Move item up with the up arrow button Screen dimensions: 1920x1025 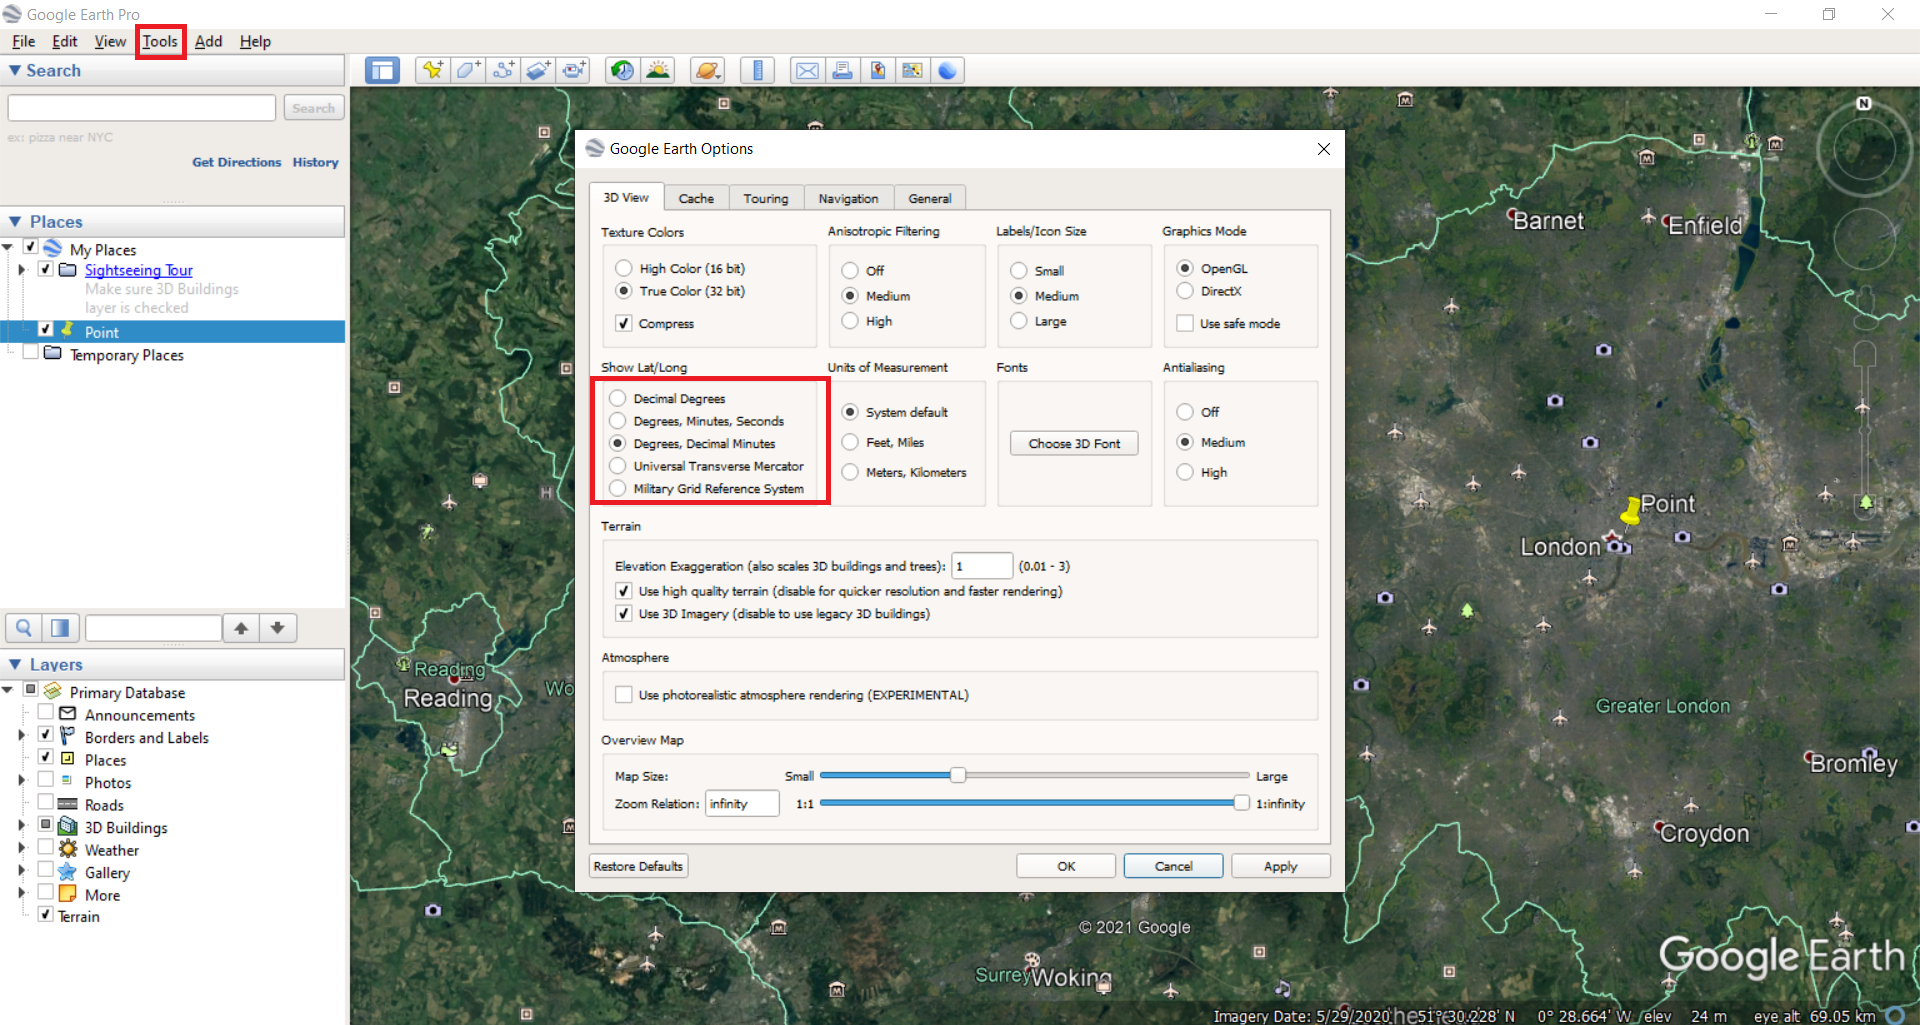pos(241,628)
